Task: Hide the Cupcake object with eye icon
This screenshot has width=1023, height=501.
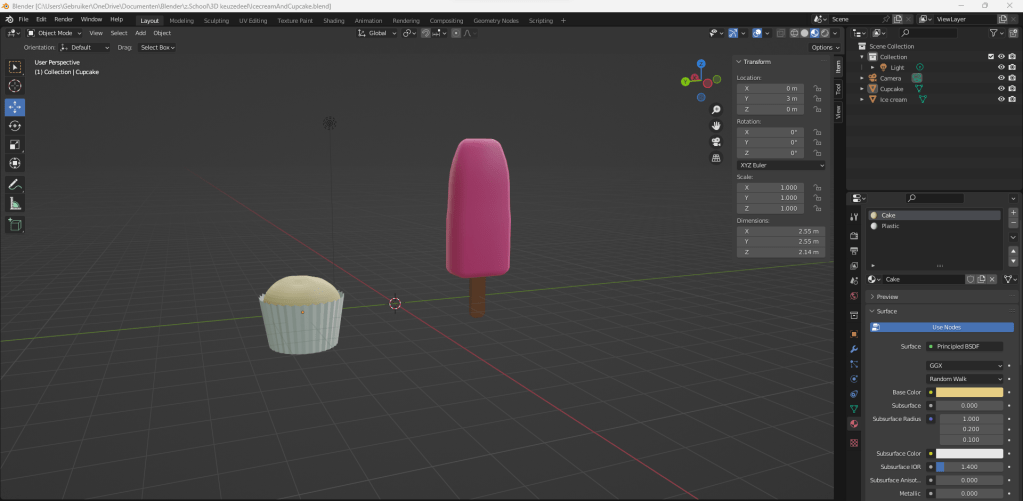Action: point(1000,89)
